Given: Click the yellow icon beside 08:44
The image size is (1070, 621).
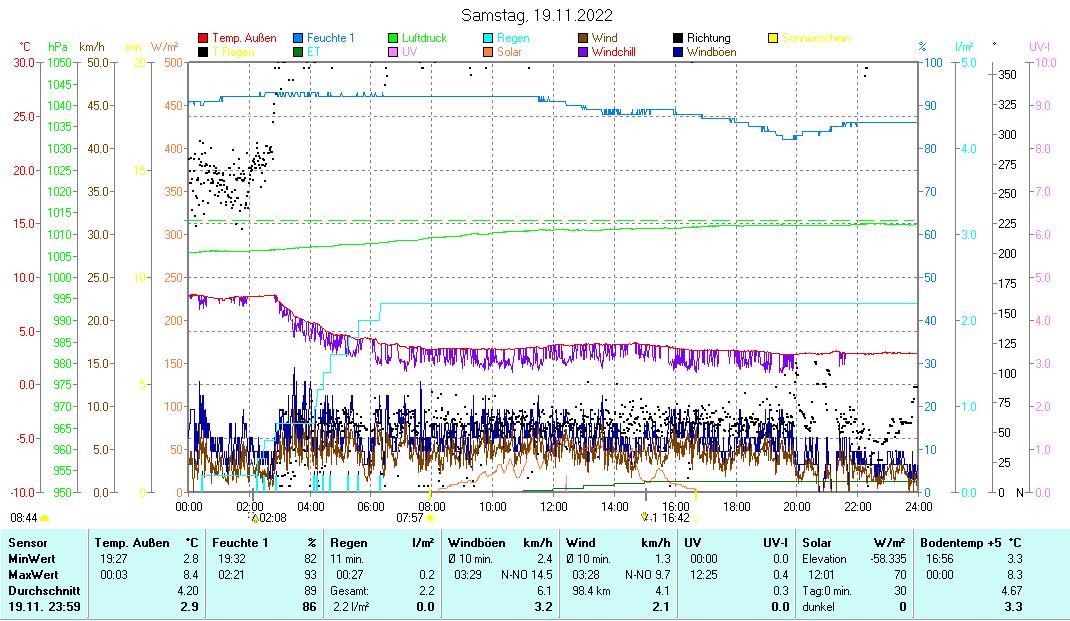Looking at the screenshot, I should 44,518.
